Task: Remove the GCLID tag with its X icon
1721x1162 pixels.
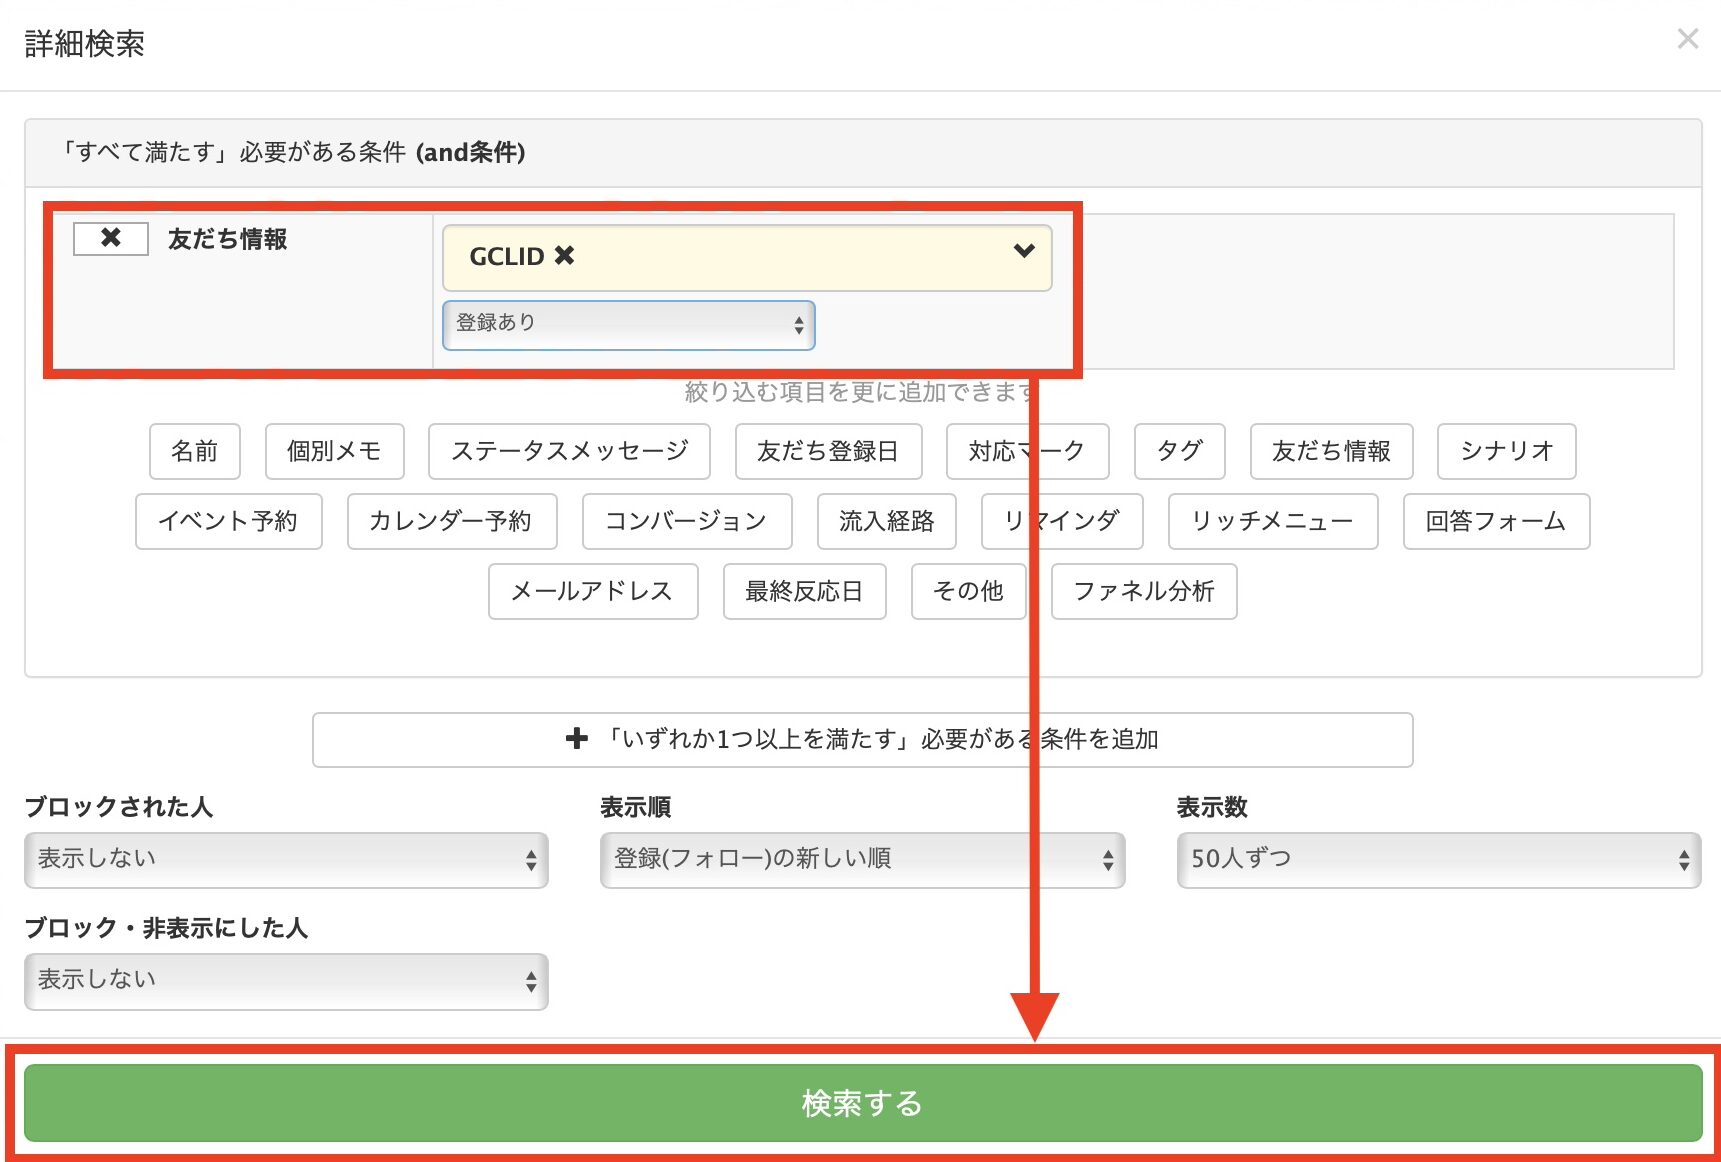Action: pyautogui.click(x=566, y=256)
